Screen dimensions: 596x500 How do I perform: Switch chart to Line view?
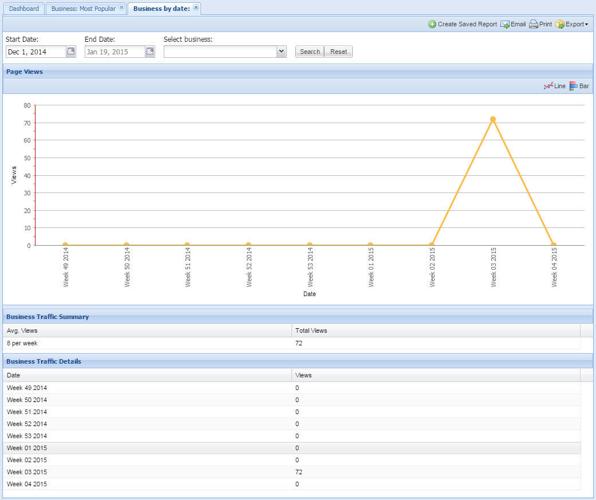(555, 86)
